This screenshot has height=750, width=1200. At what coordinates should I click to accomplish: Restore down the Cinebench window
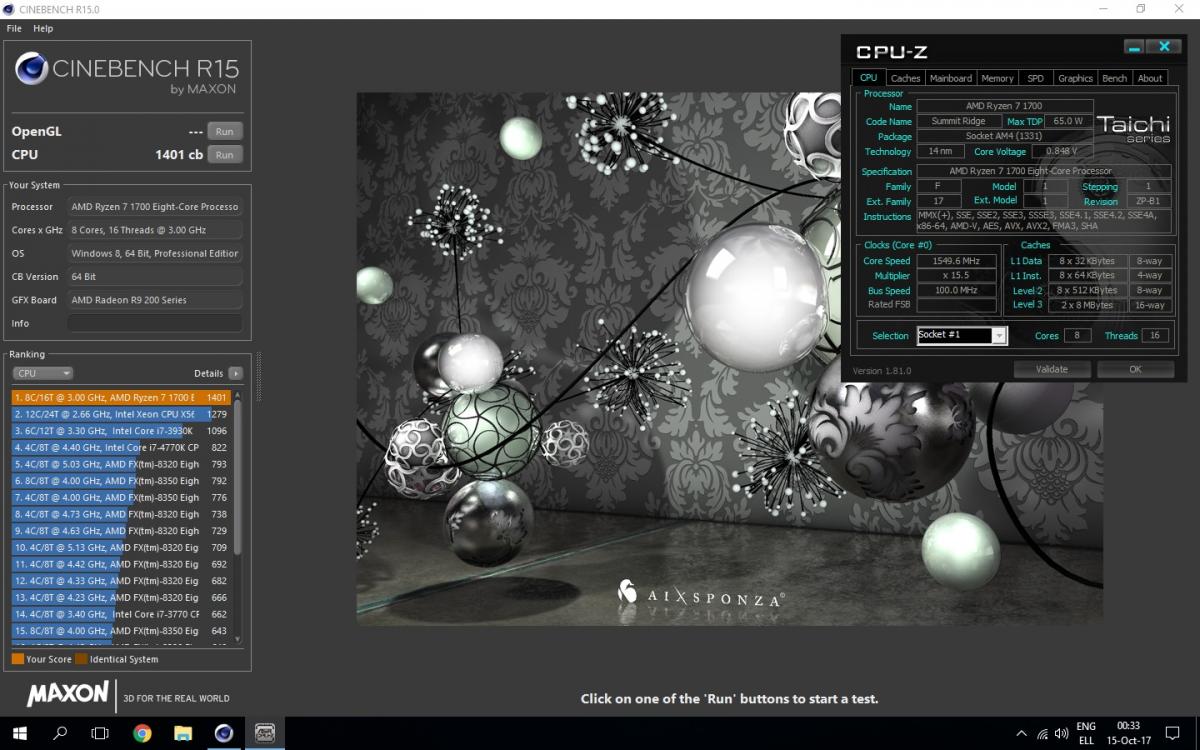[x=1140, y=9]
